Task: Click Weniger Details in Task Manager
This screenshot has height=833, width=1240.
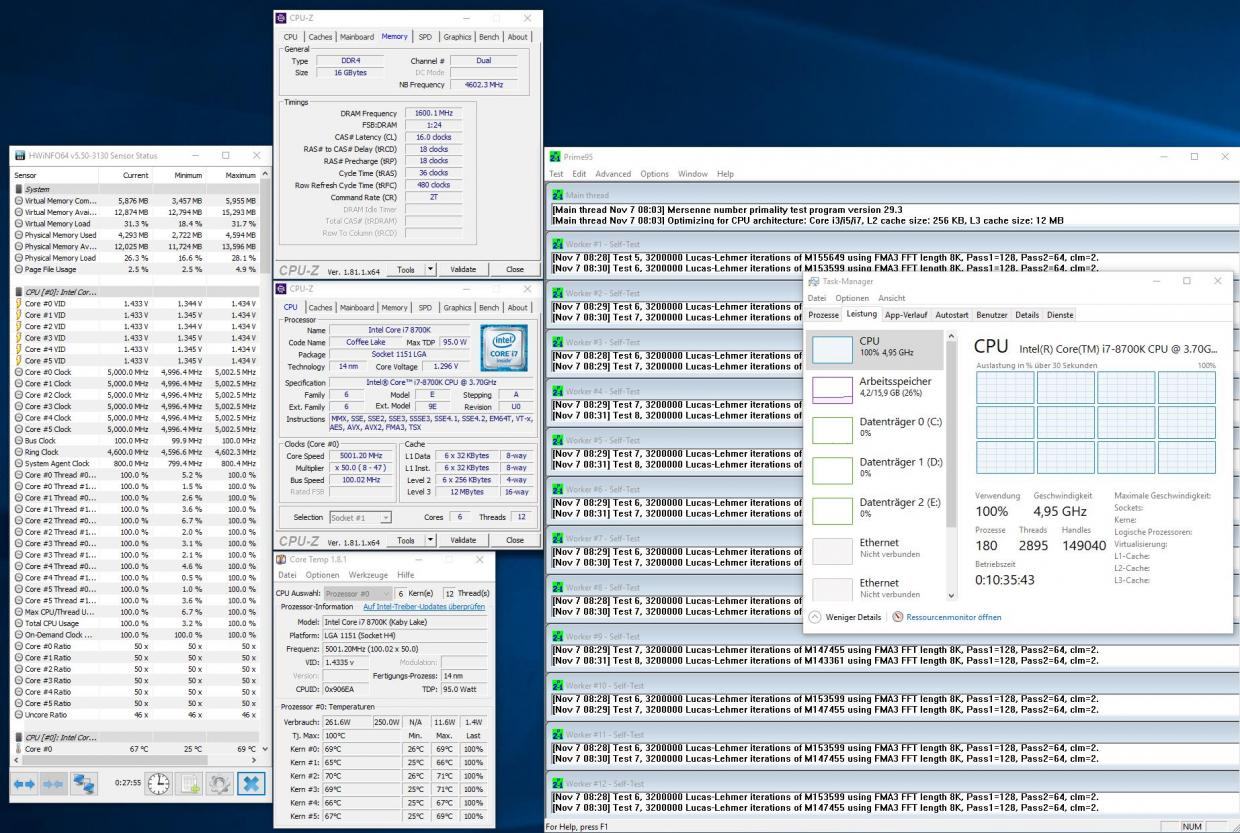Action: [x=852, y=617]
